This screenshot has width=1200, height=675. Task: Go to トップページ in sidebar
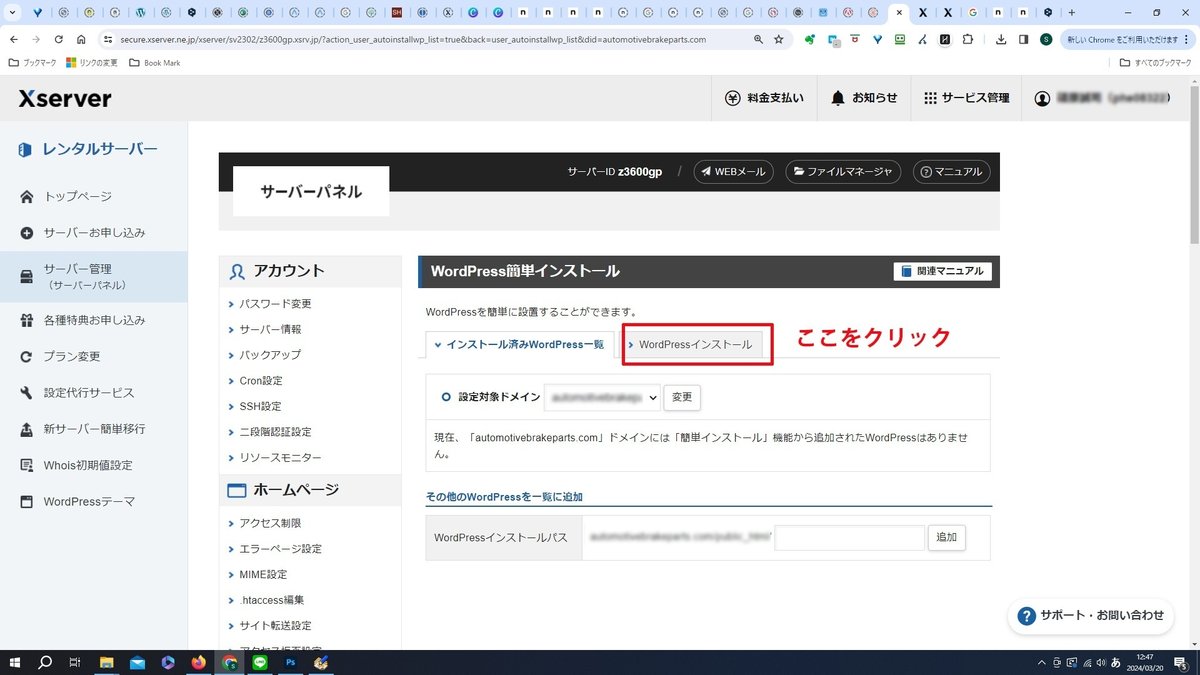[77, 196]
